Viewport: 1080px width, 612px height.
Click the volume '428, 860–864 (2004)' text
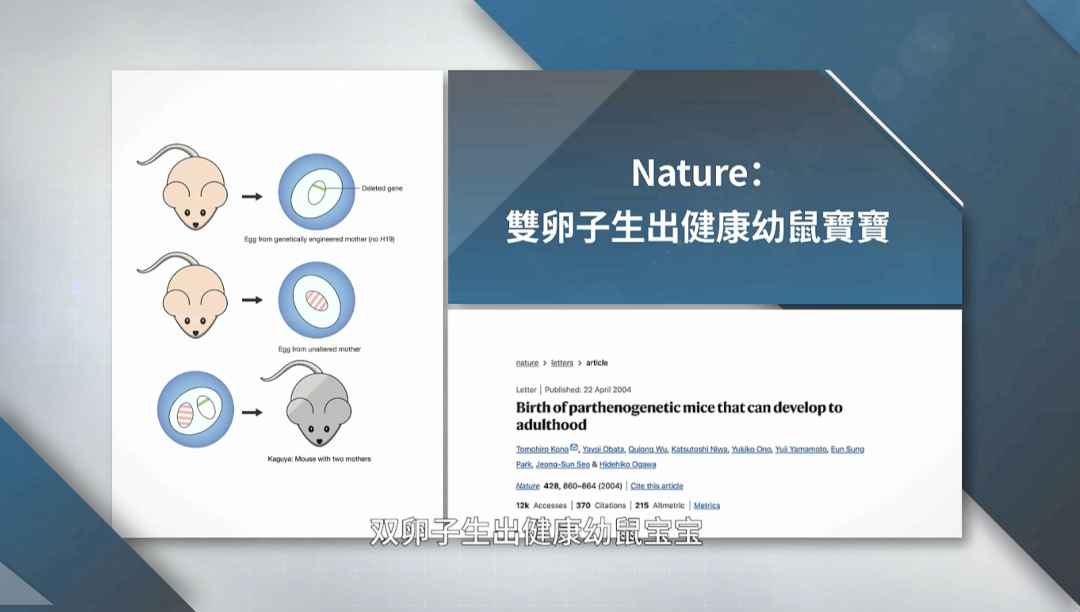(x=583, y=486)
